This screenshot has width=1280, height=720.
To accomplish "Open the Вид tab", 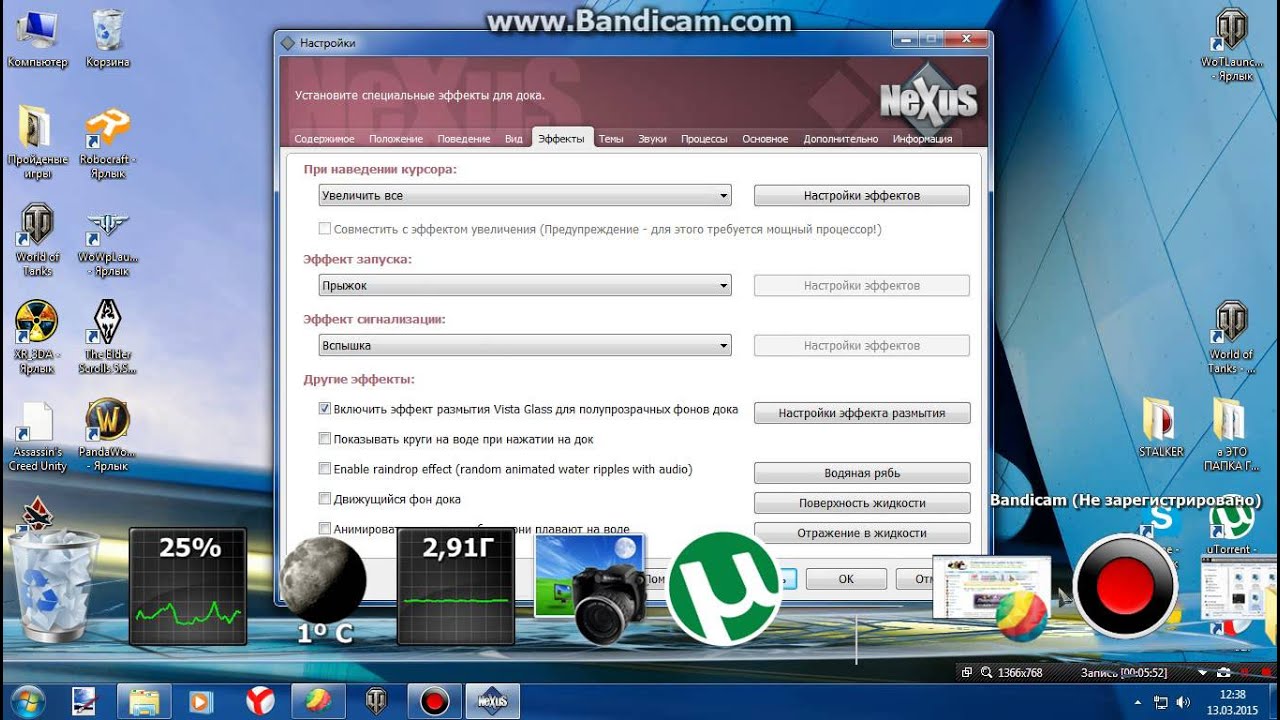I will pyautogui.click(x=514, y=139).
